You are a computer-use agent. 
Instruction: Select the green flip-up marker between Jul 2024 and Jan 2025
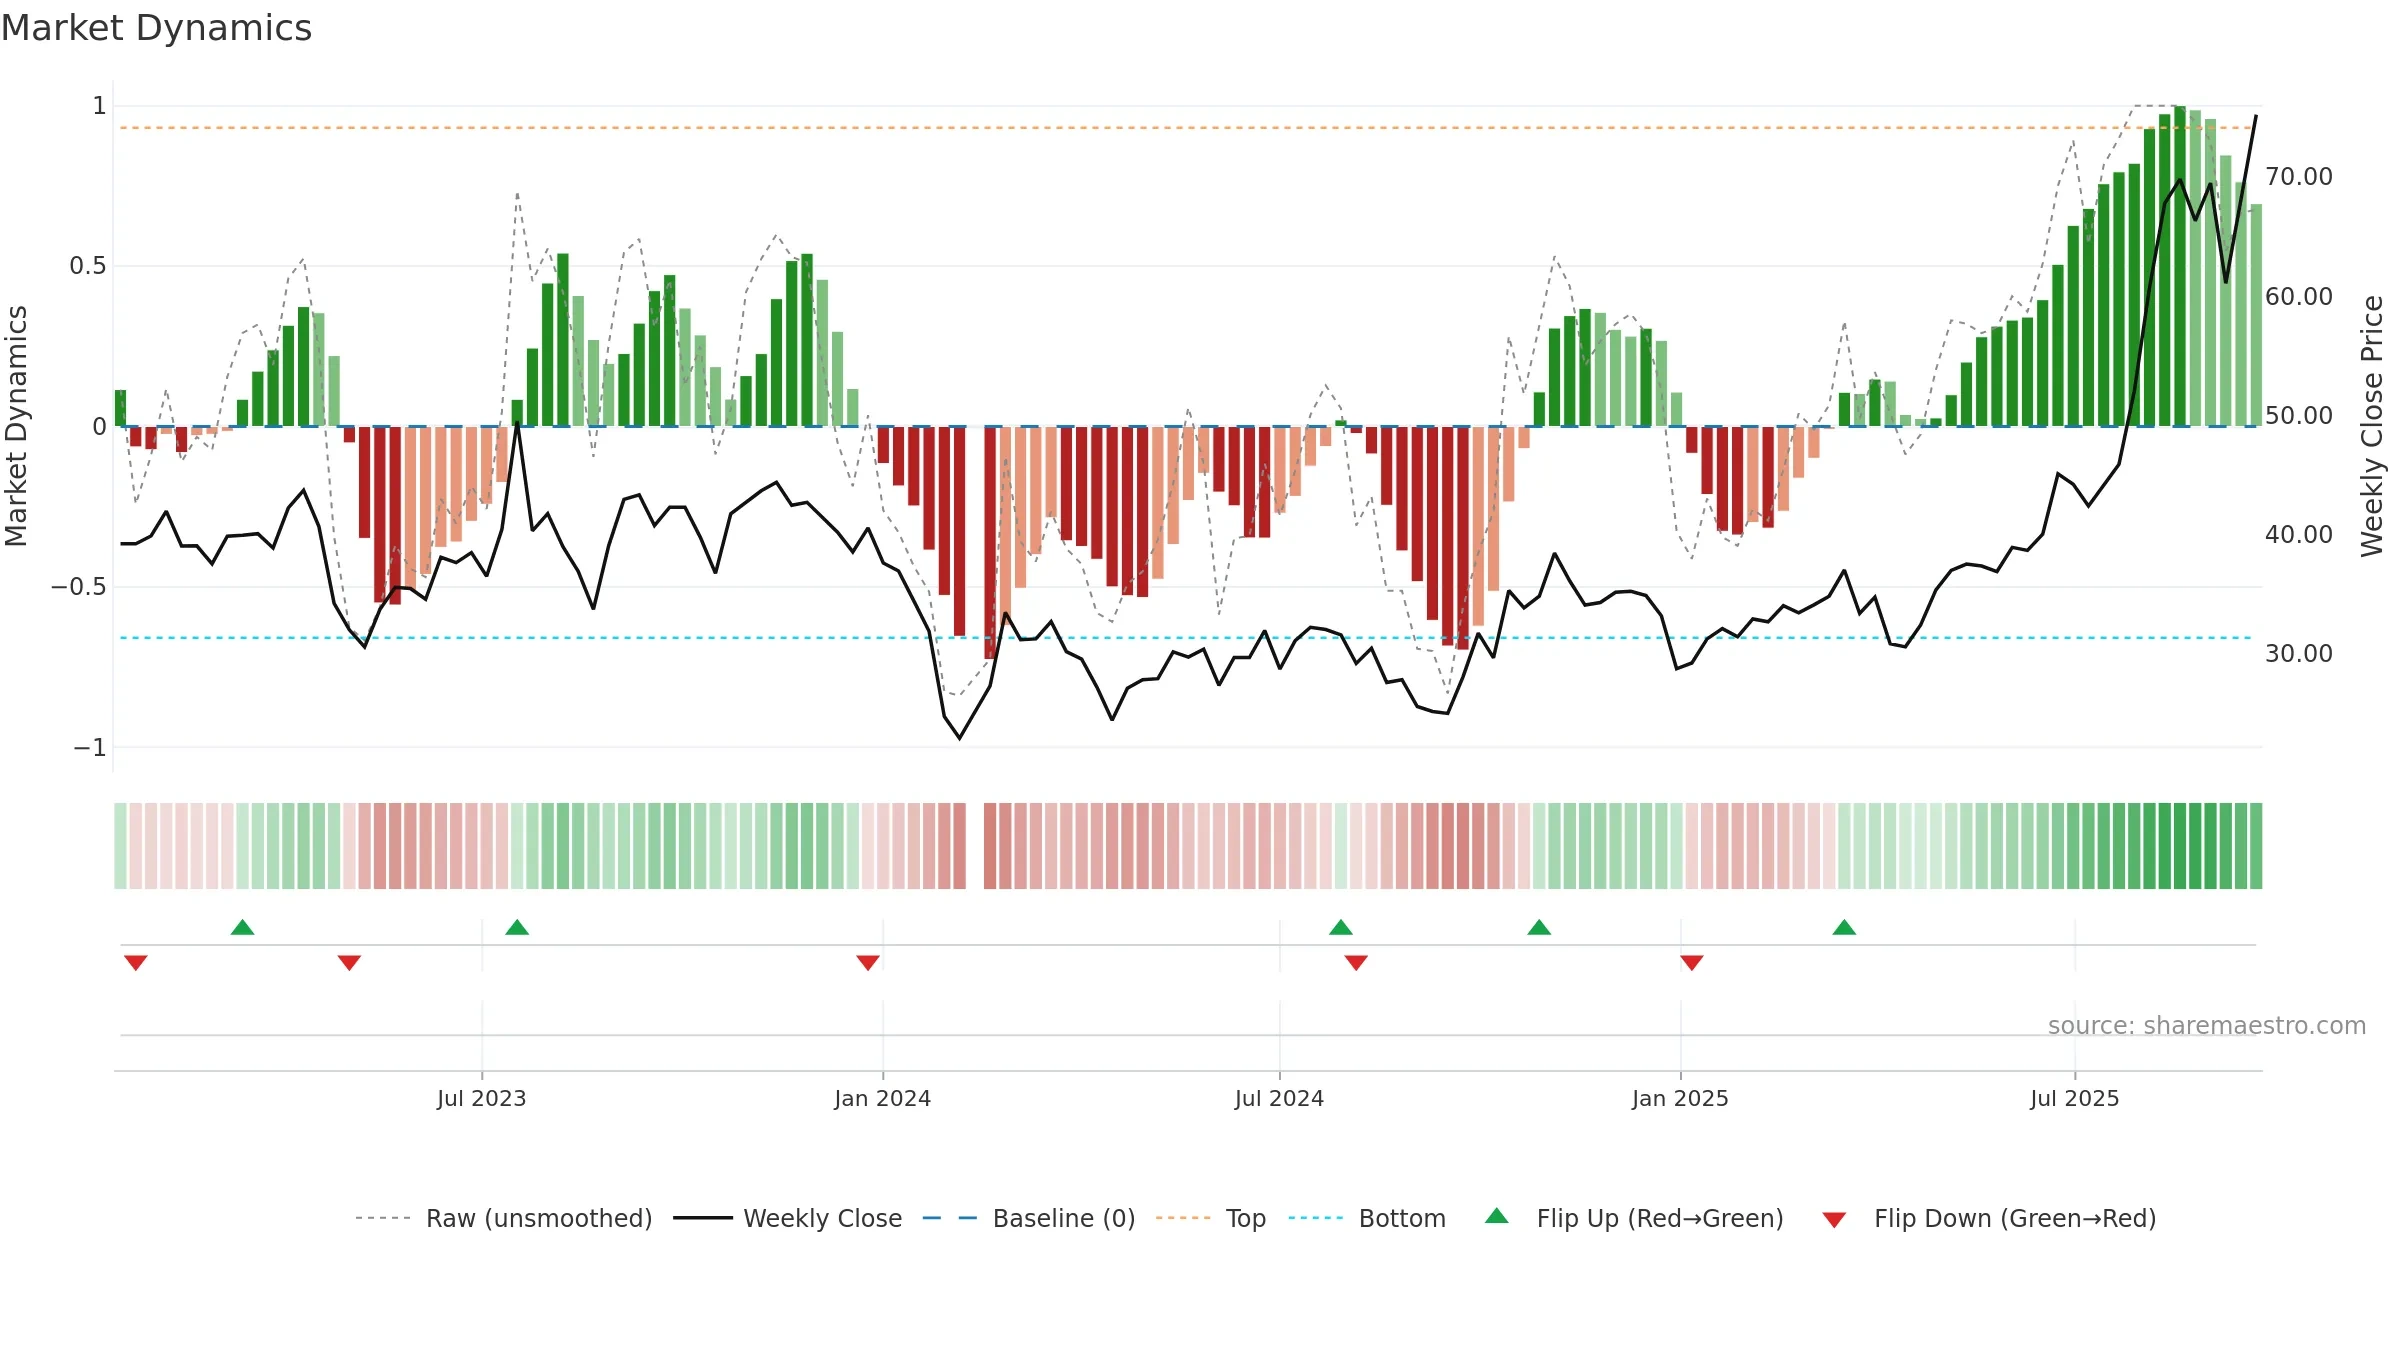click(1539, 927)
